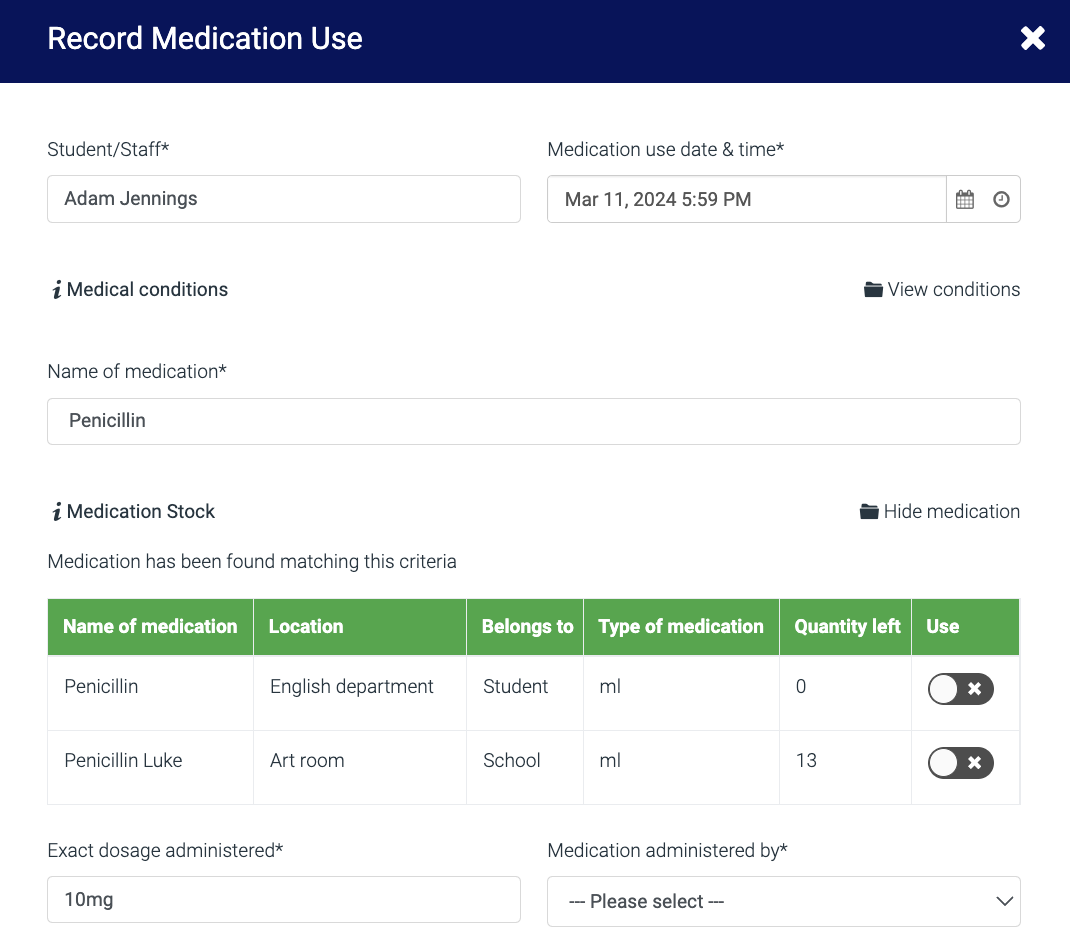Click the folder icon next to Hide medication
Viewport: 1070px width, 946px height.
(869, 510)
